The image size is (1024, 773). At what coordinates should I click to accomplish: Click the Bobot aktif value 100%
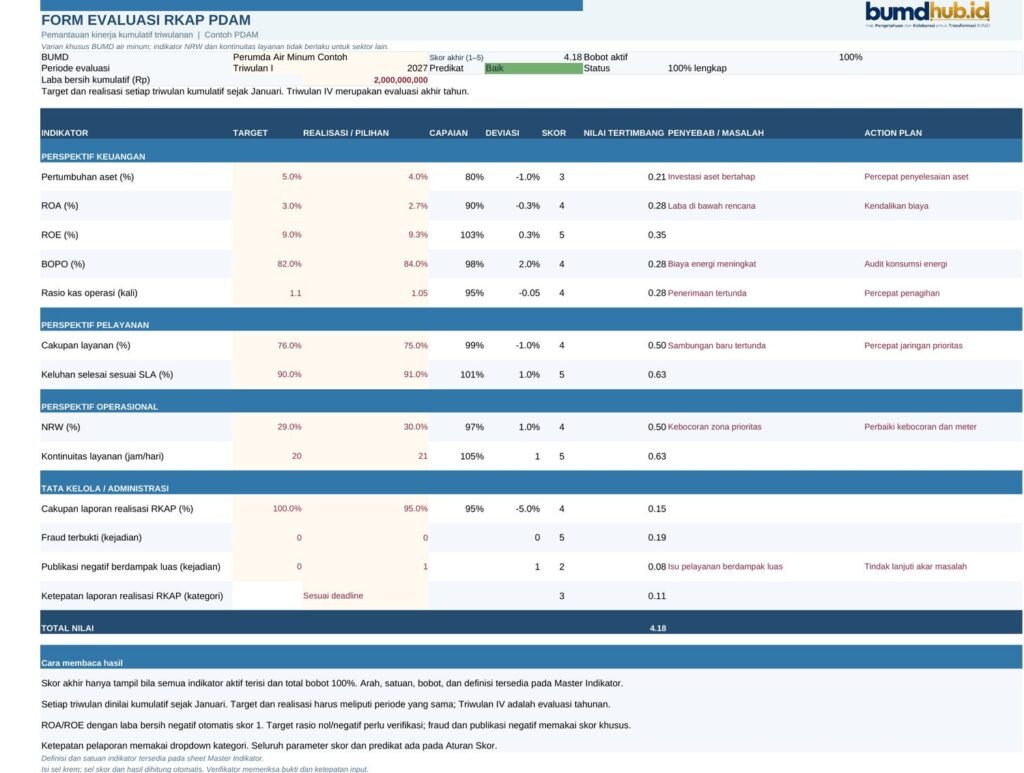(x=850, y=57)
